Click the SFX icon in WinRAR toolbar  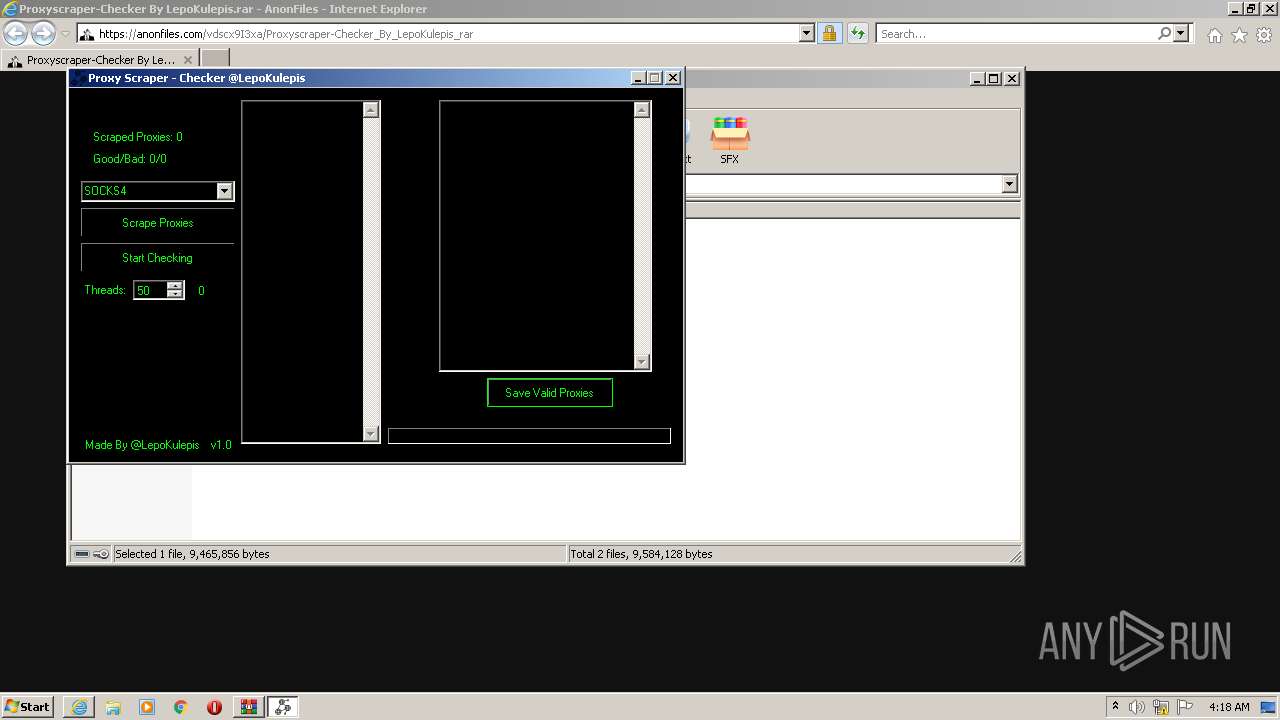click(730, 140)
